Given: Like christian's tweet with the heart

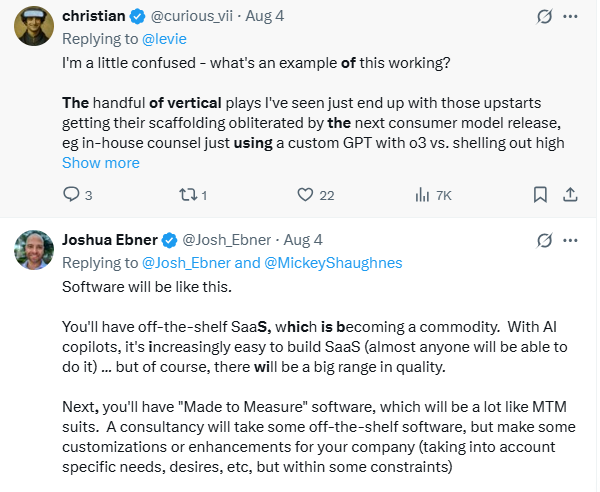Looking at the screenshot, I should point(305,195).
